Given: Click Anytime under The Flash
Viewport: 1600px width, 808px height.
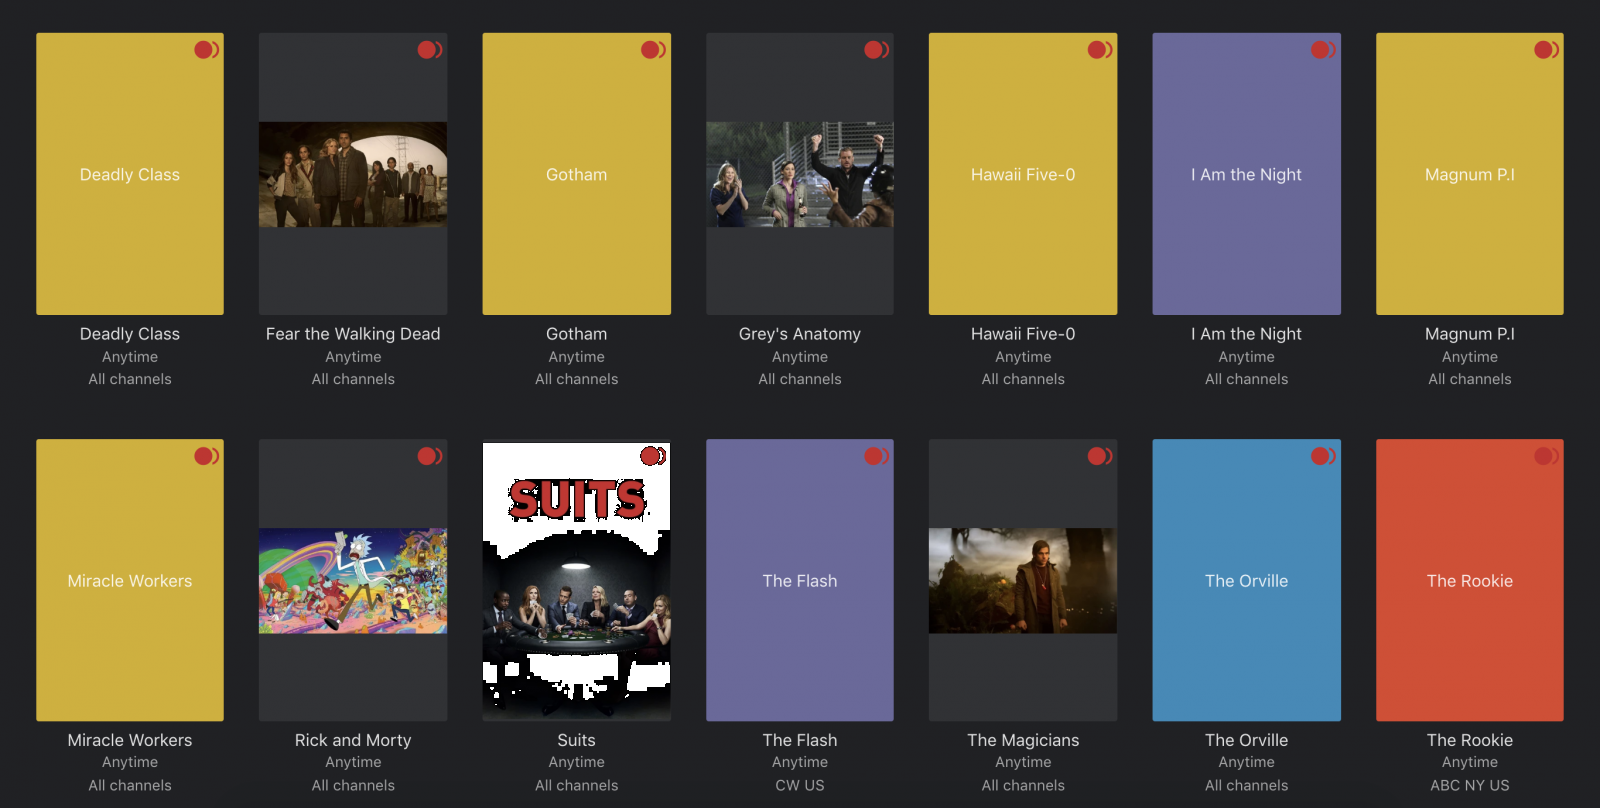Looking at the screenshot, I should [800, 762].
